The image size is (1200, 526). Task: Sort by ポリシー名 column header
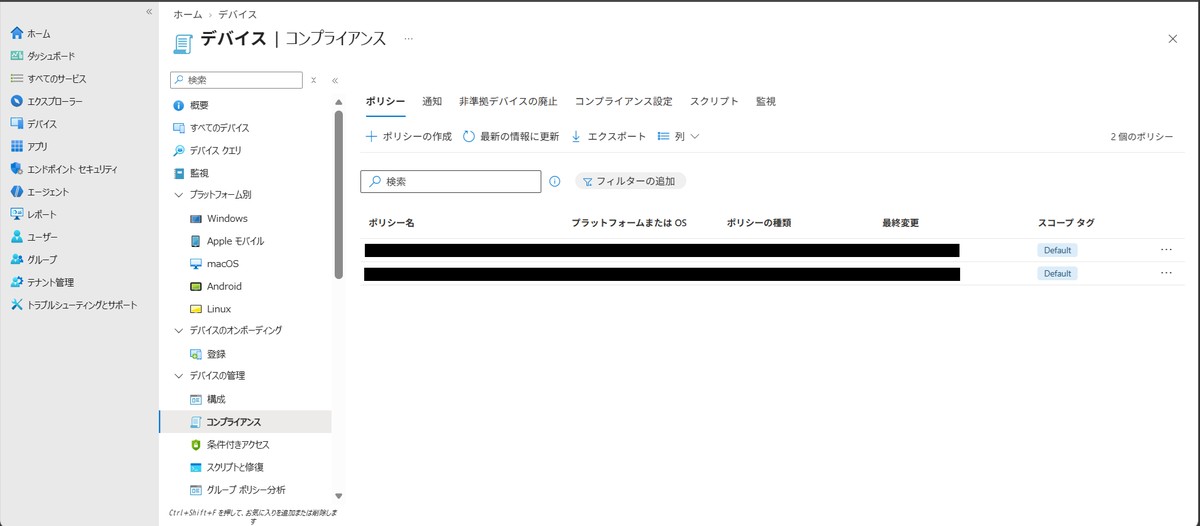click(391, 222)
